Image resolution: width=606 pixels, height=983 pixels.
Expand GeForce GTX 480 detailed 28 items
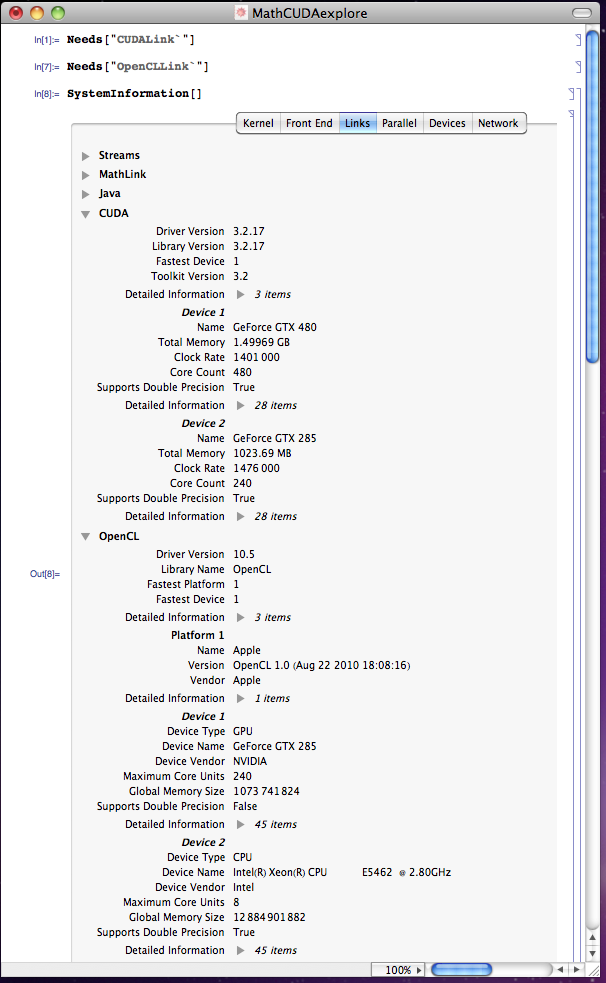(241, 406)
